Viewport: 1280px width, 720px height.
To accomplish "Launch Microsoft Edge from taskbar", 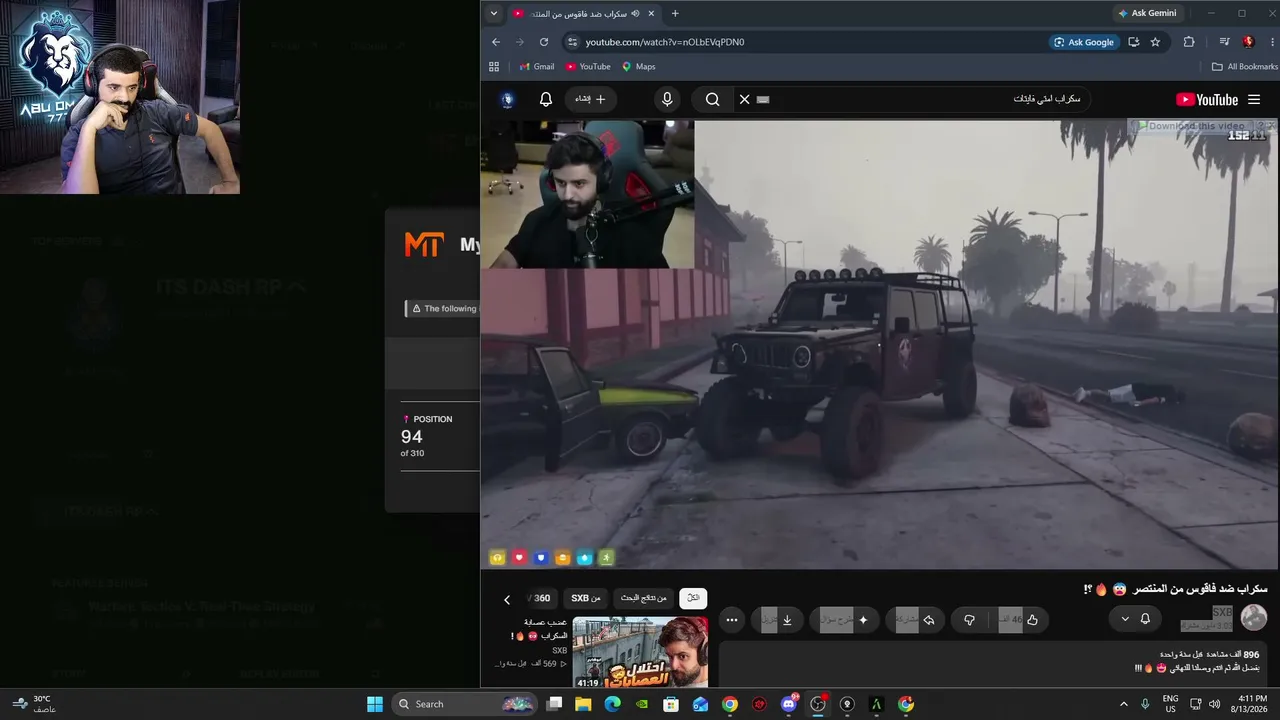I will pyautogui.click(x=612, y=704).
